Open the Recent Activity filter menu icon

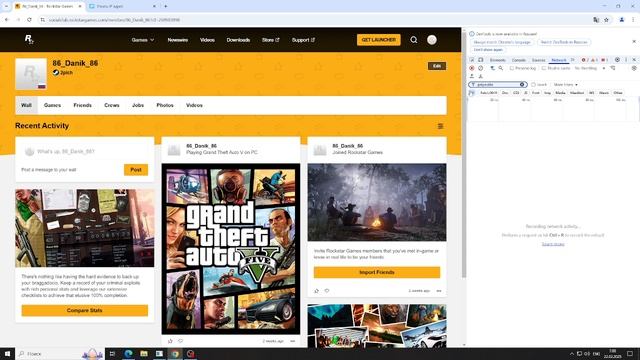pos(440,126)
